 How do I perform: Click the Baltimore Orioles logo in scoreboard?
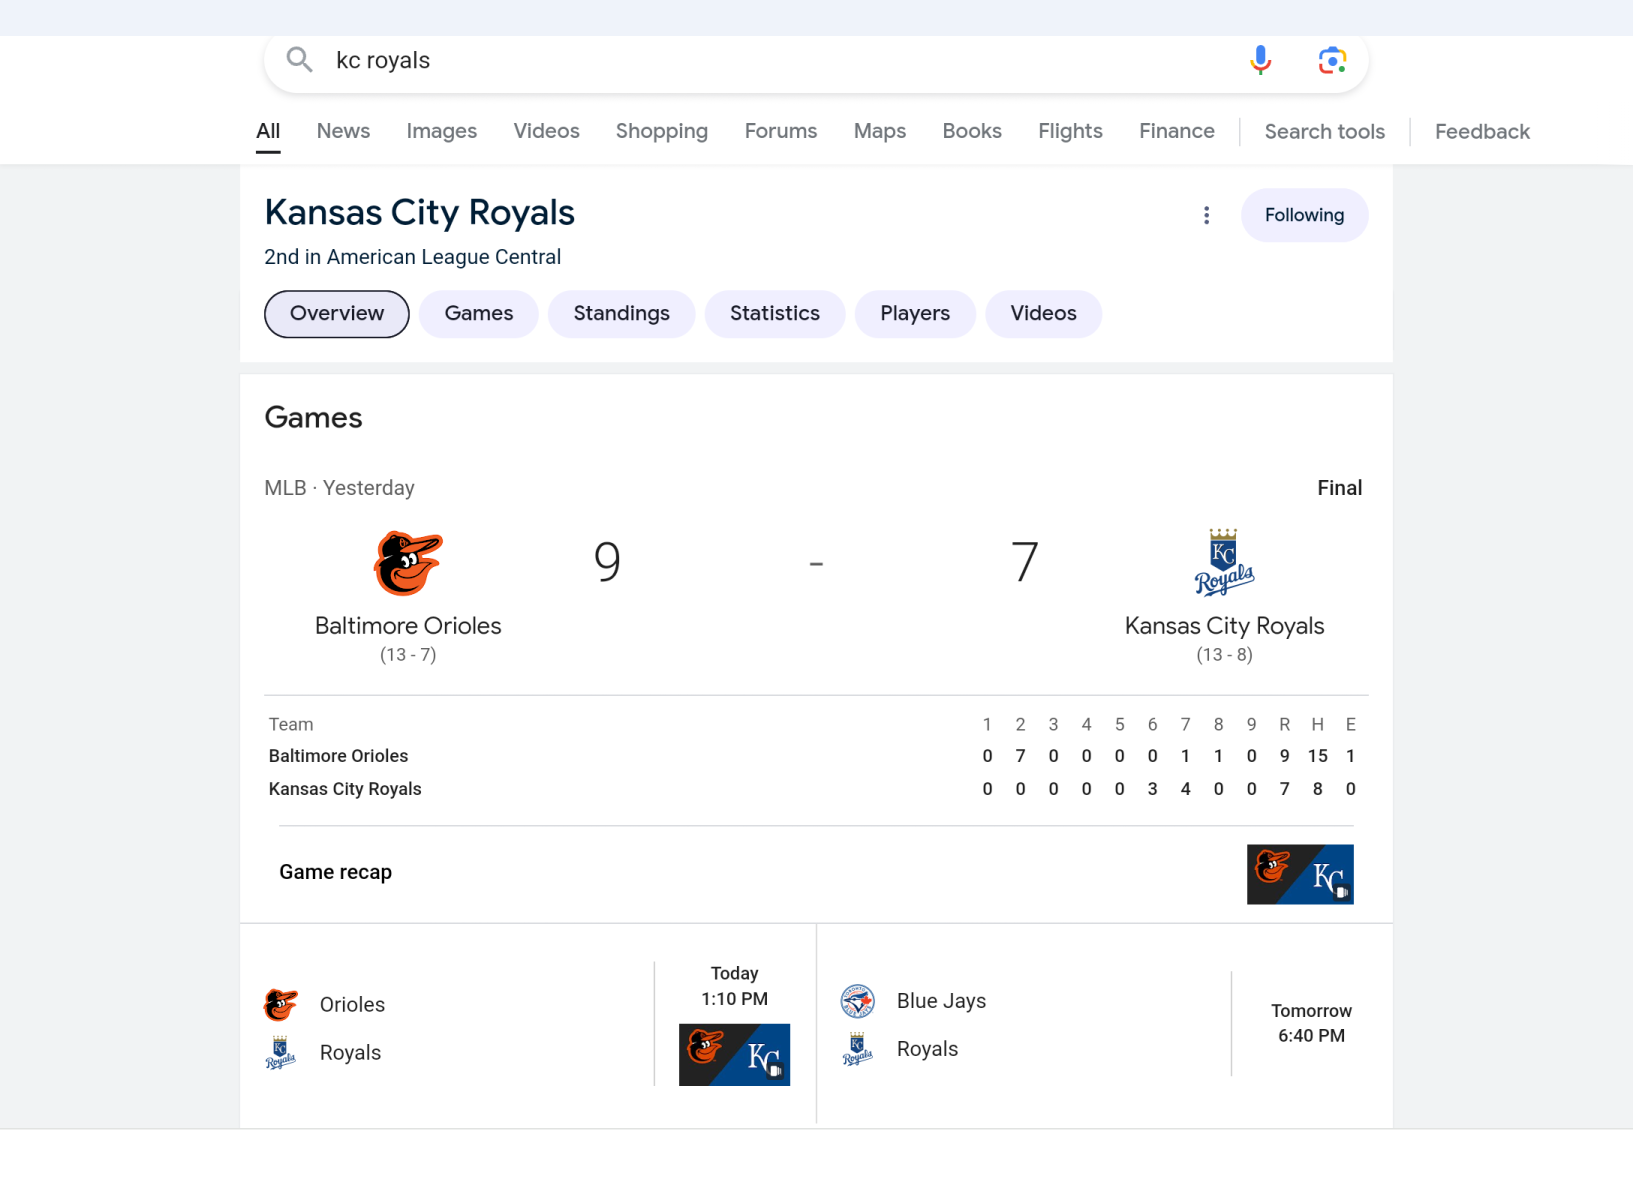point(408,563)
